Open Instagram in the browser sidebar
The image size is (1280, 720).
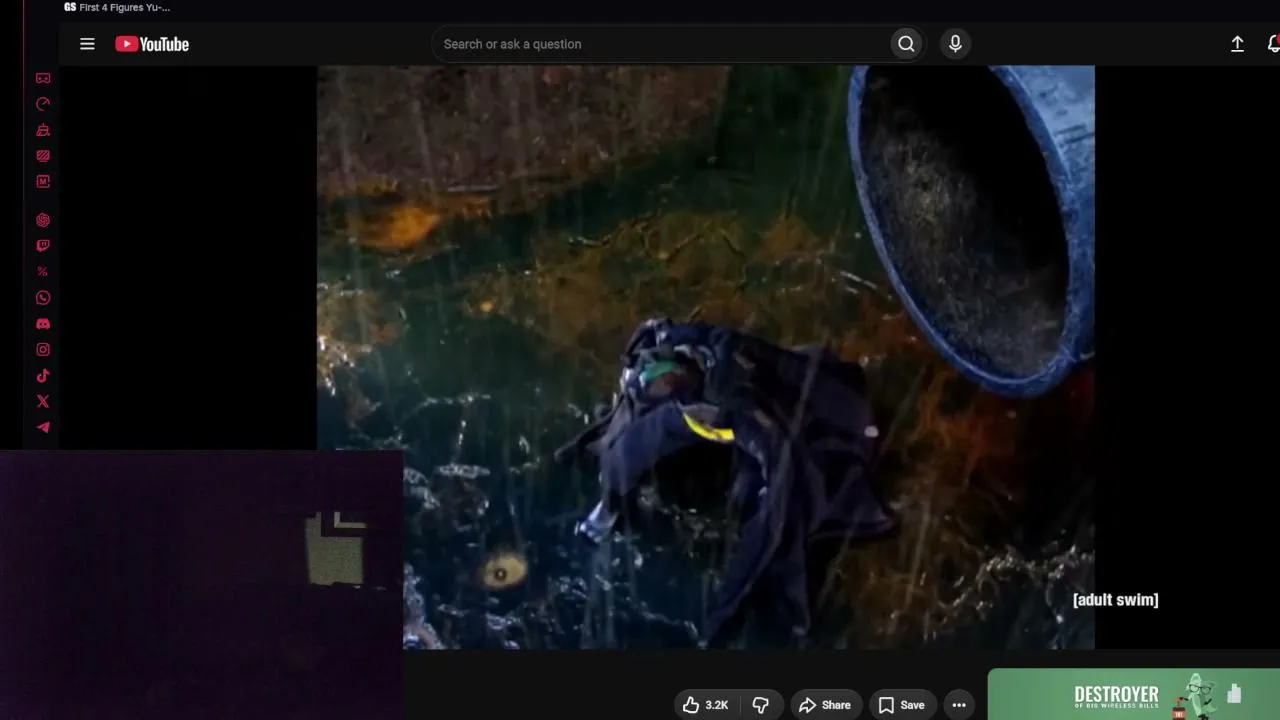coord(43,350)
